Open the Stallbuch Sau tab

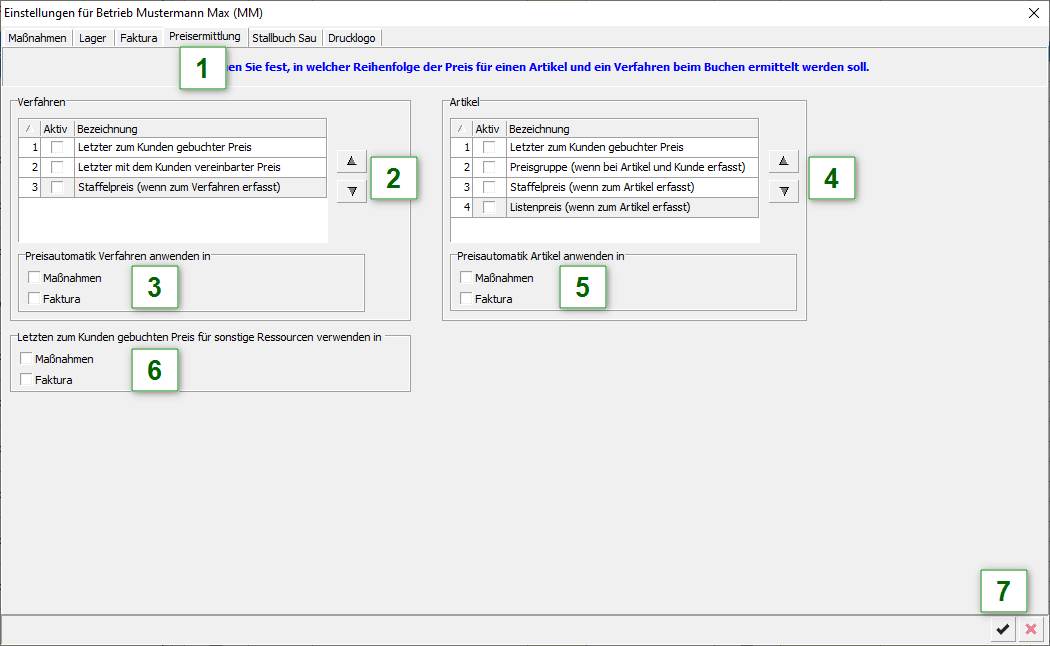(x=284, y=38)
